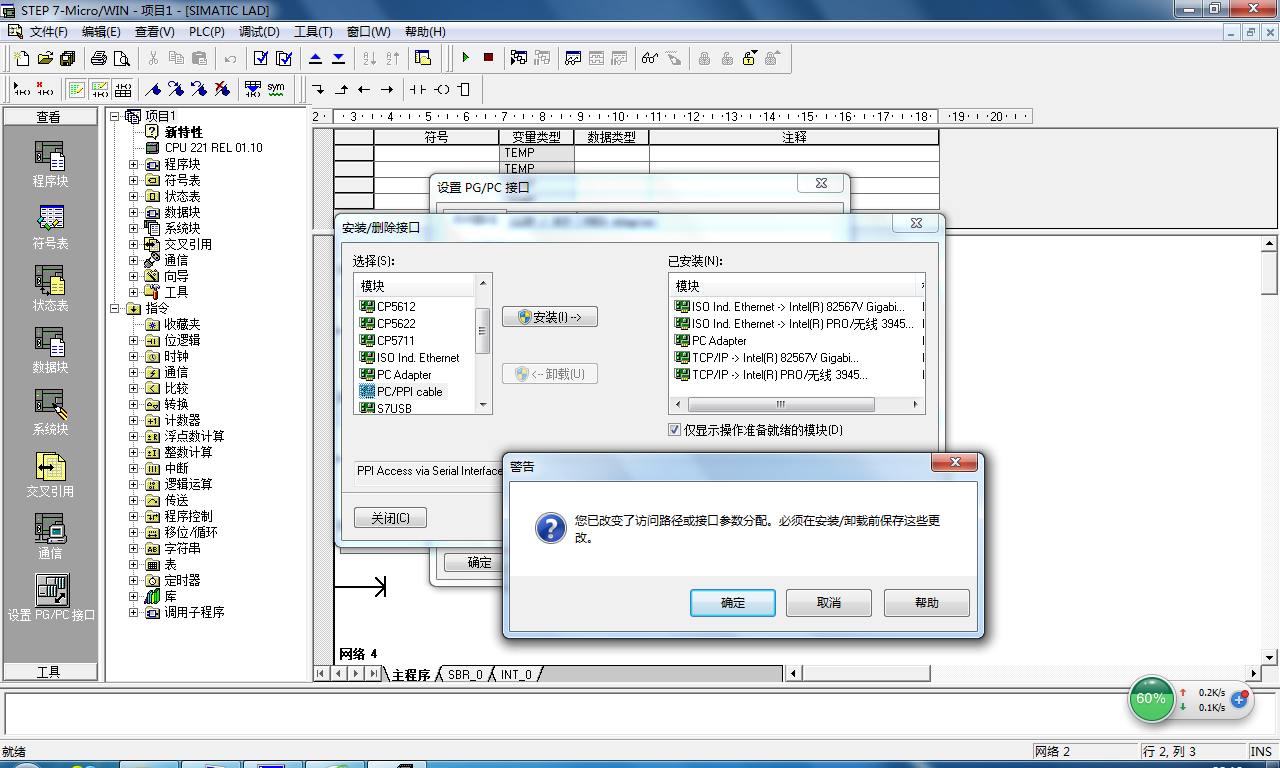
Task: Click the Insert Box toolbar icon
Action: (x=463, y=89)
